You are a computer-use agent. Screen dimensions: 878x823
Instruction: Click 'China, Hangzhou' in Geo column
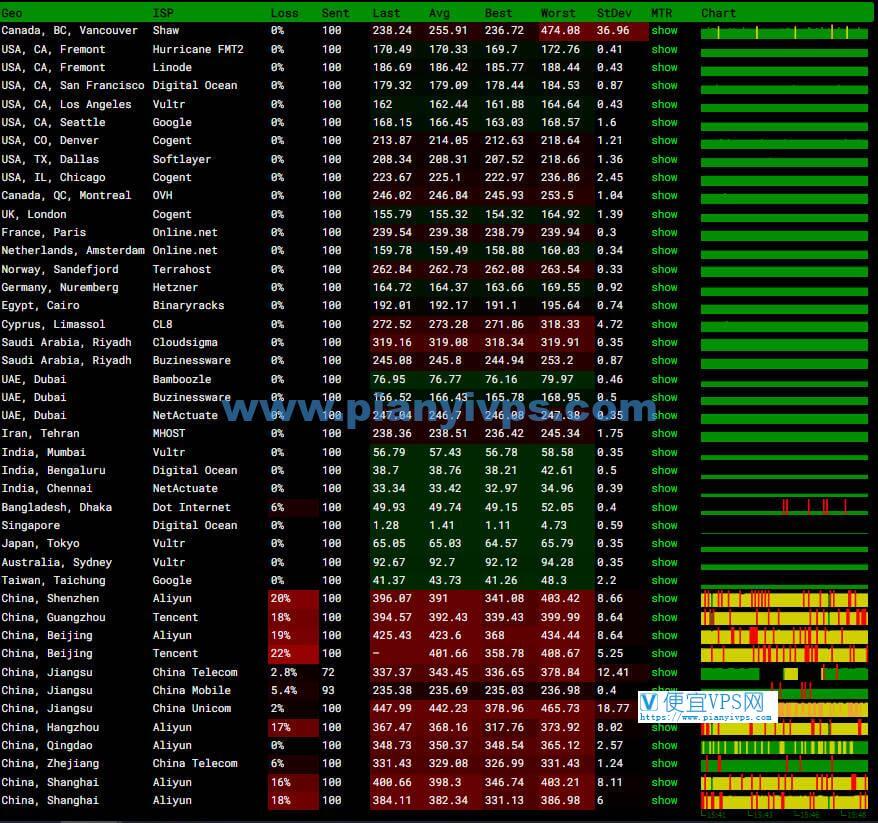(x=50, y=727)
